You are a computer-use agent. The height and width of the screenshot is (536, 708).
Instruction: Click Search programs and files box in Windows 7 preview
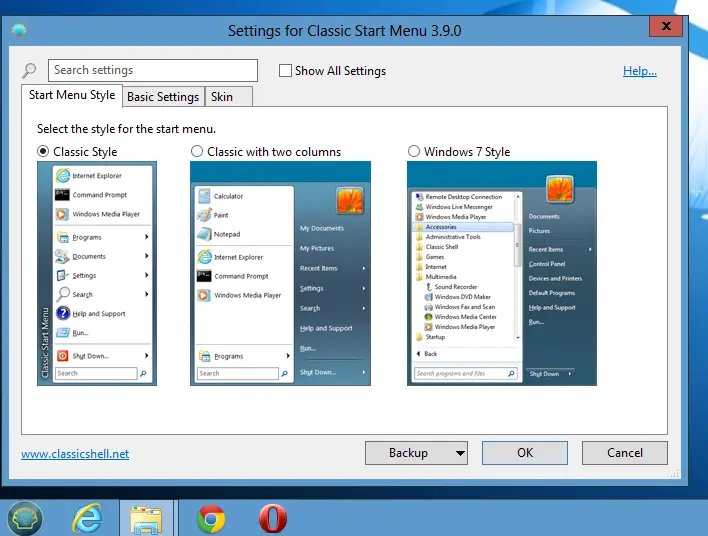click(x=465, y=373)
